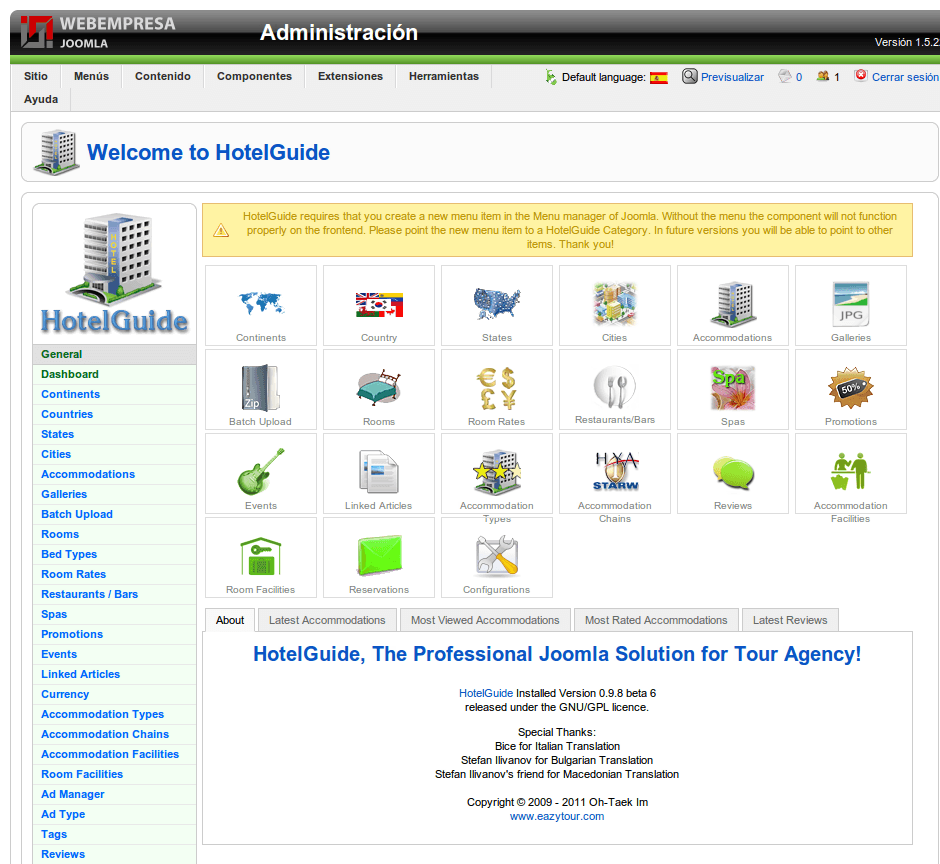
Task: Open the Reservations green envelope icon
Action: point(379,556)
